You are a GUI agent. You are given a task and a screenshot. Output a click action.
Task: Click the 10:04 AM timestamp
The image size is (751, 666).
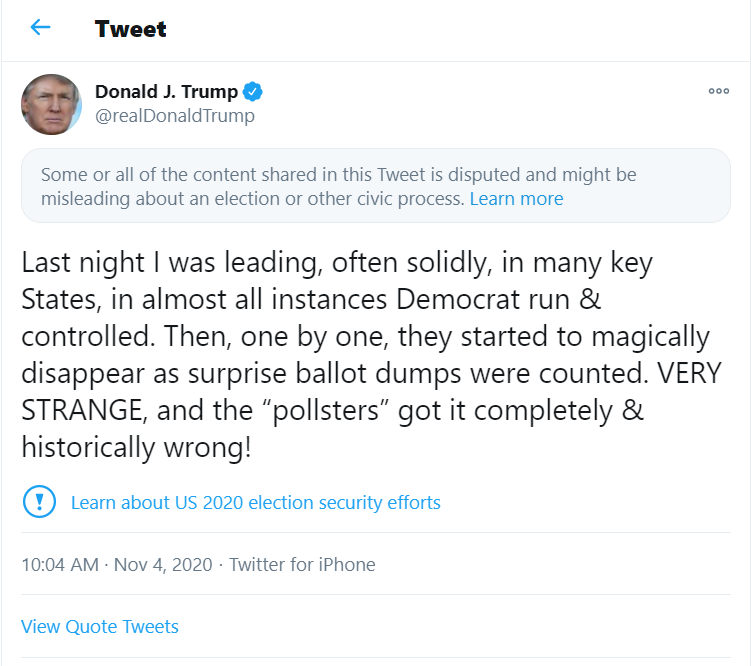click(x=60, y=565)
